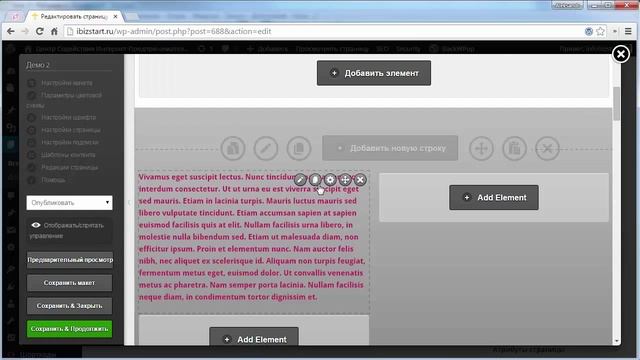Toggle Отображать/спрятать управление eye control
The image size is (640, 360).
[x=69, y=230]
